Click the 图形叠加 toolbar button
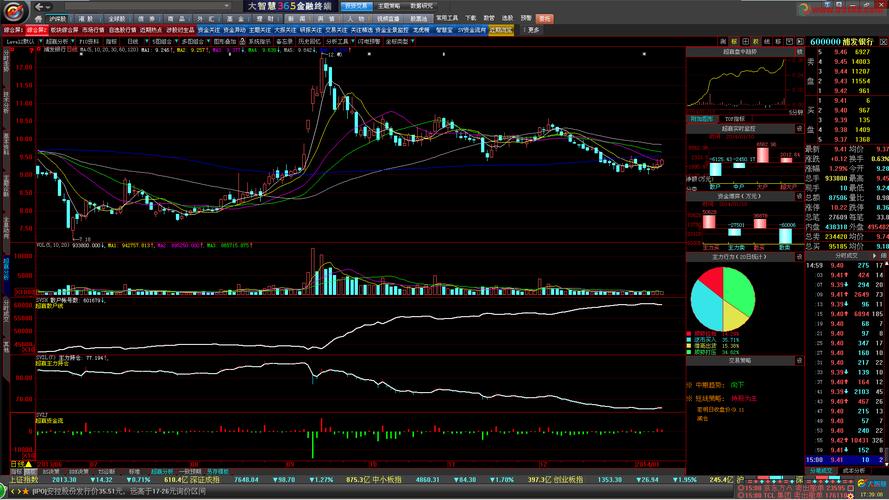Image resolution: width=889 pixels, height=500 pixels. pos(225,41)
